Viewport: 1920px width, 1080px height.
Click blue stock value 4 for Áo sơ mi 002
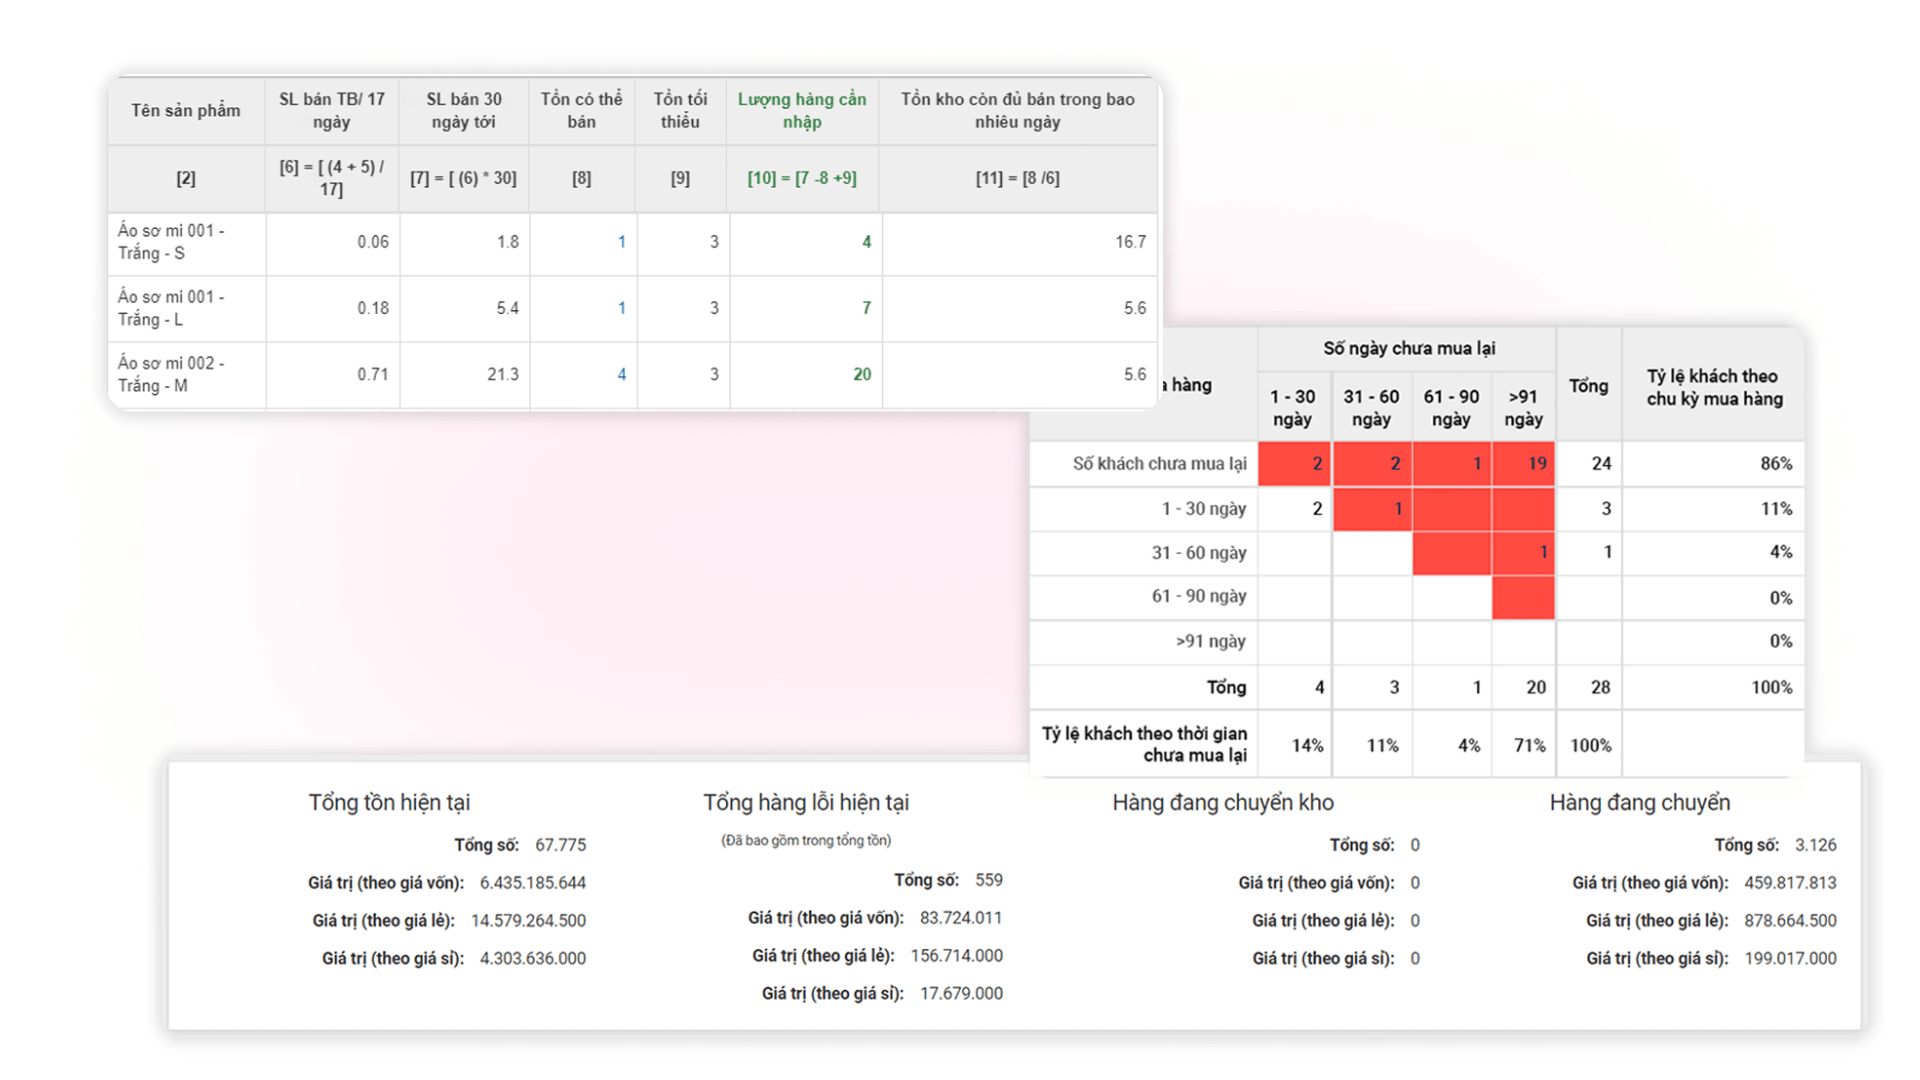621,374
